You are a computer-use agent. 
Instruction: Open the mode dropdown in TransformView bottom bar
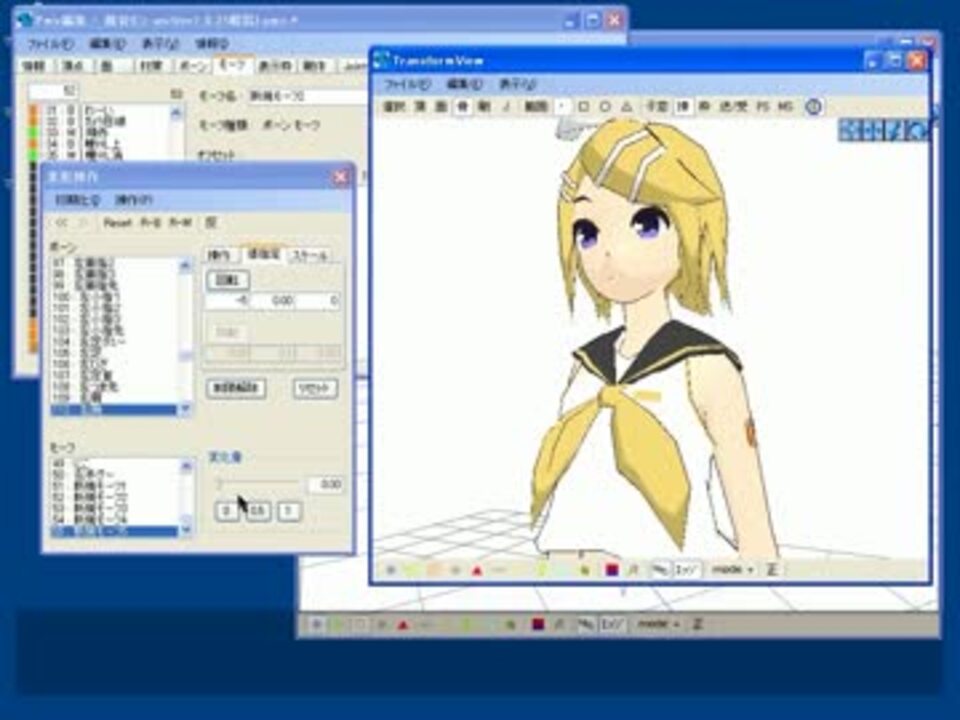coord(732,569)
